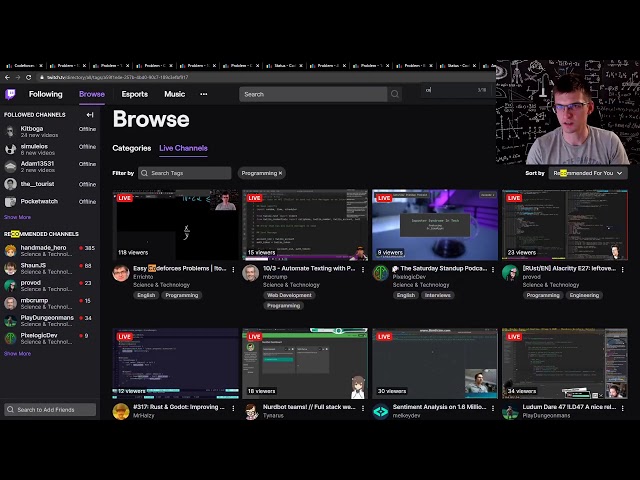Open handmade_hero avatar in recommended channels
The image size is (640, 480).
pyautogui.click(x=10, y=251)
